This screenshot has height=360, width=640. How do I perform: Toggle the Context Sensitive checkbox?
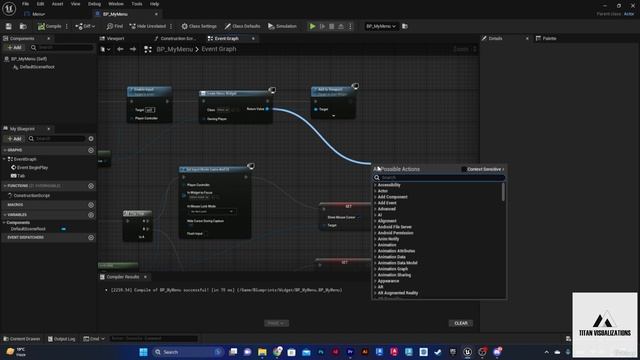(x=464, y=169)
